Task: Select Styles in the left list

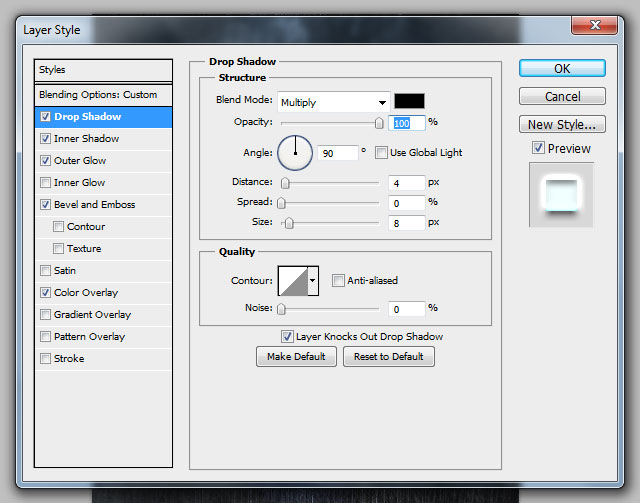Action: (104, 70)
